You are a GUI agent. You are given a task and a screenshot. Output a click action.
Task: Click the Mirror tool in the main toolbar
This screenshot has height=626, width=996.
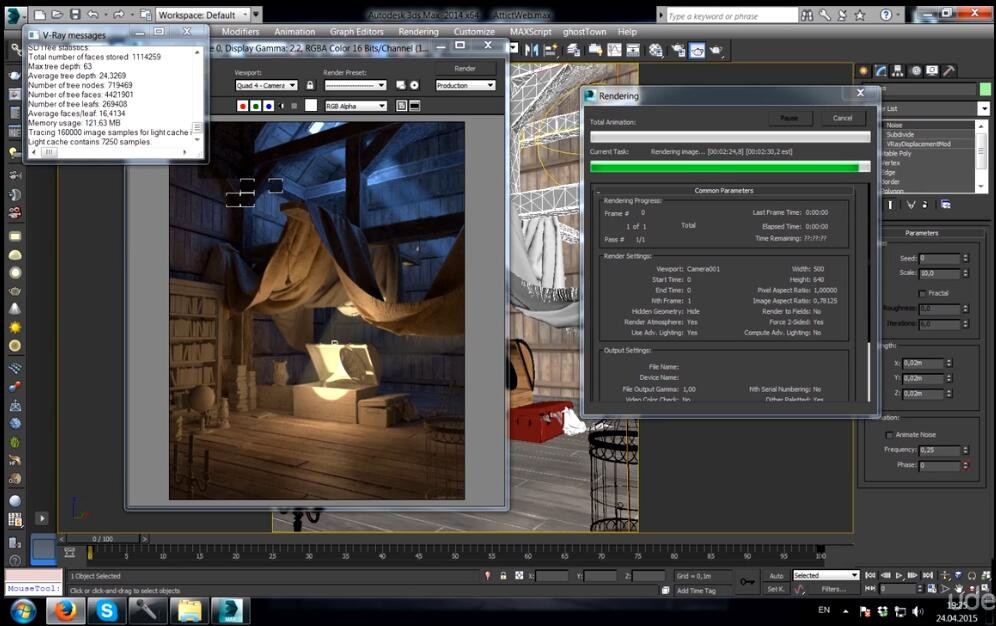click(x=532, y=50)
